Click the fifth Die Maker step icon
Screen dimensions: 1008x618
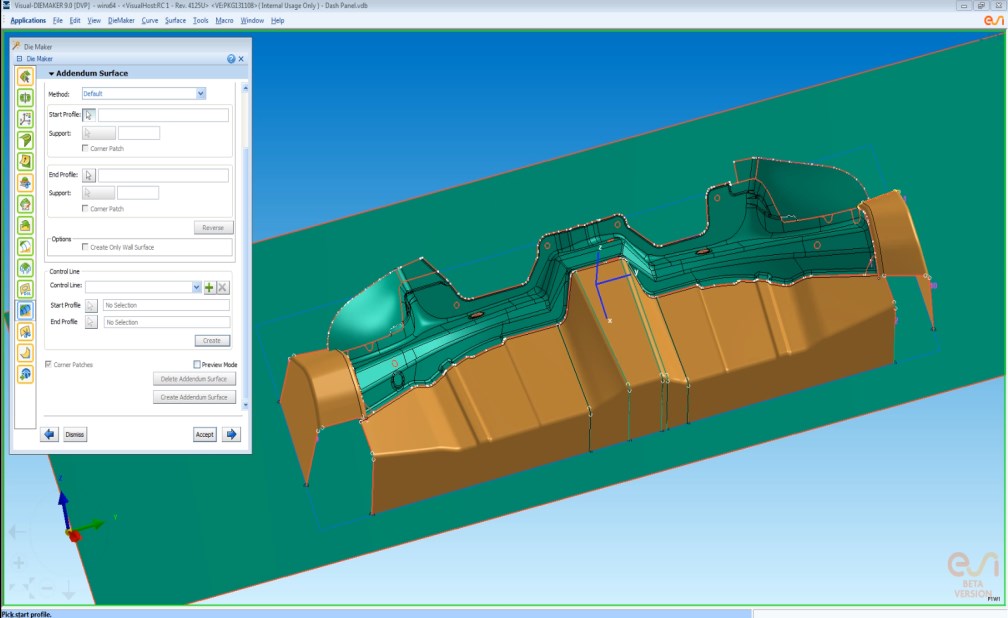click(25, 161)
